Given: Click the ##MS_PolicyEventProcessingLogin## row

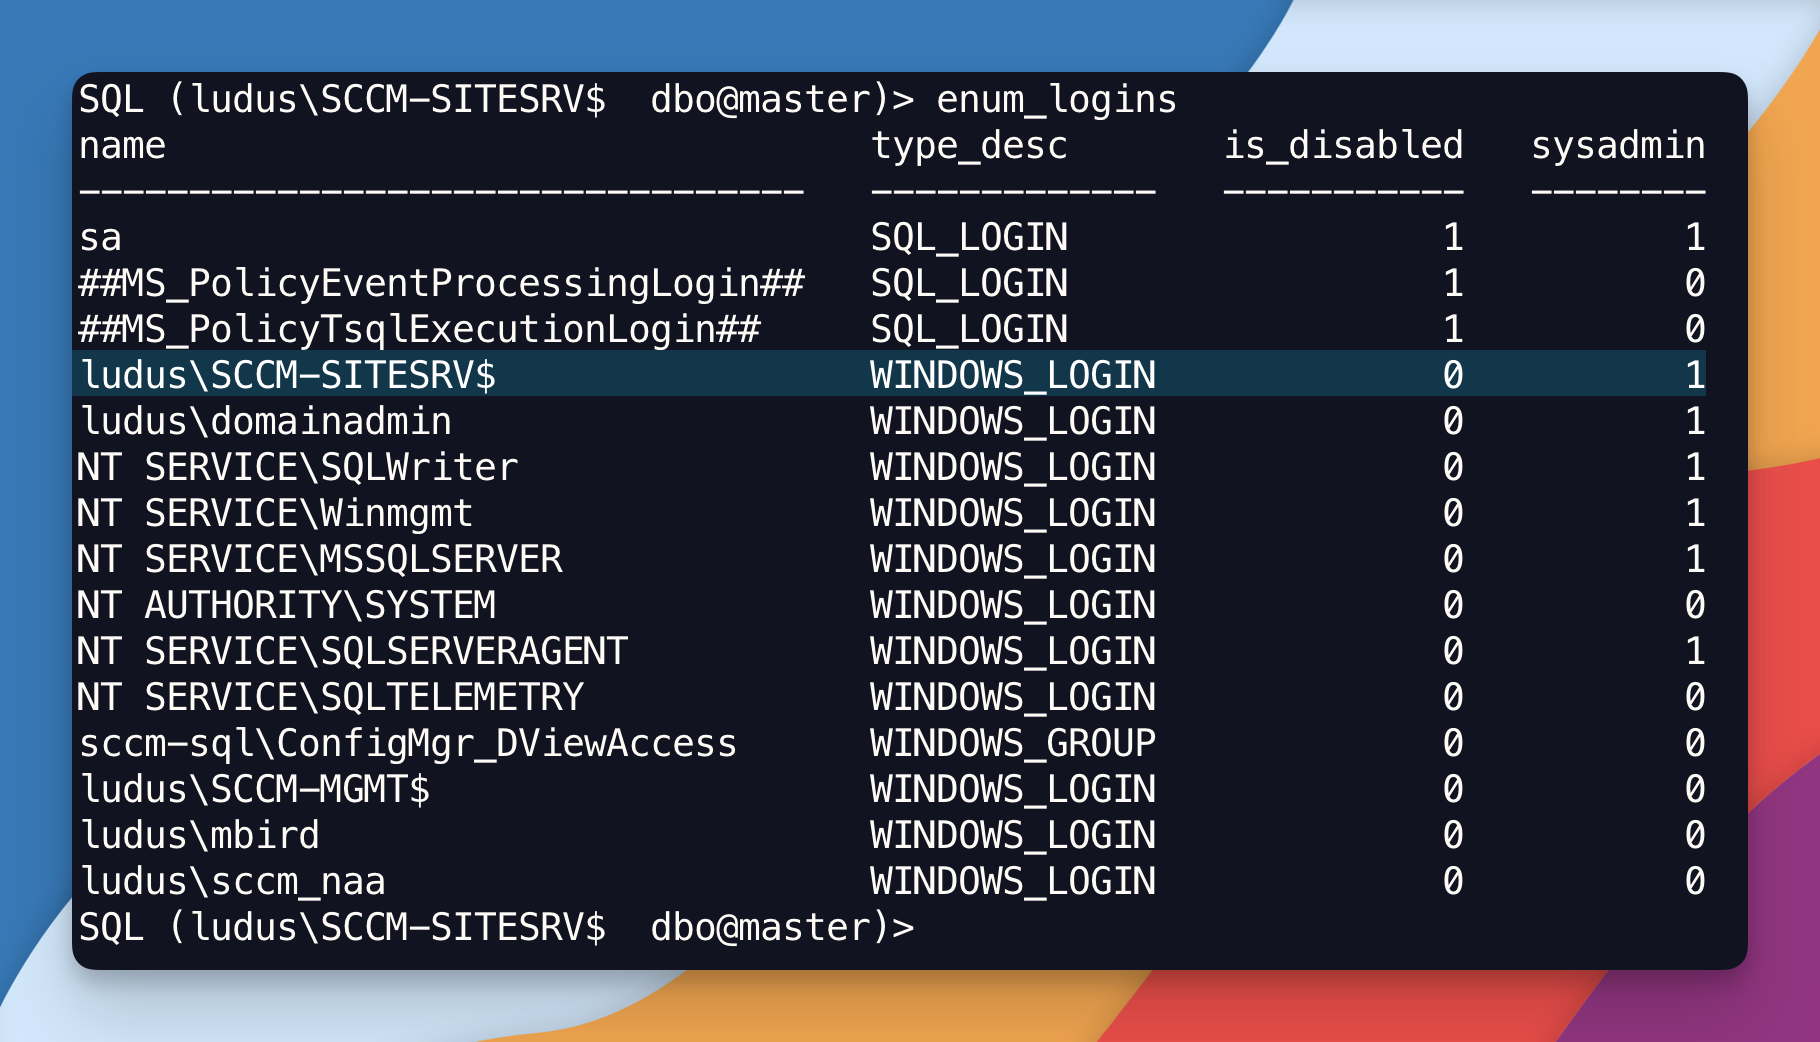Looking at the screenshot, I should coord(443,283).
